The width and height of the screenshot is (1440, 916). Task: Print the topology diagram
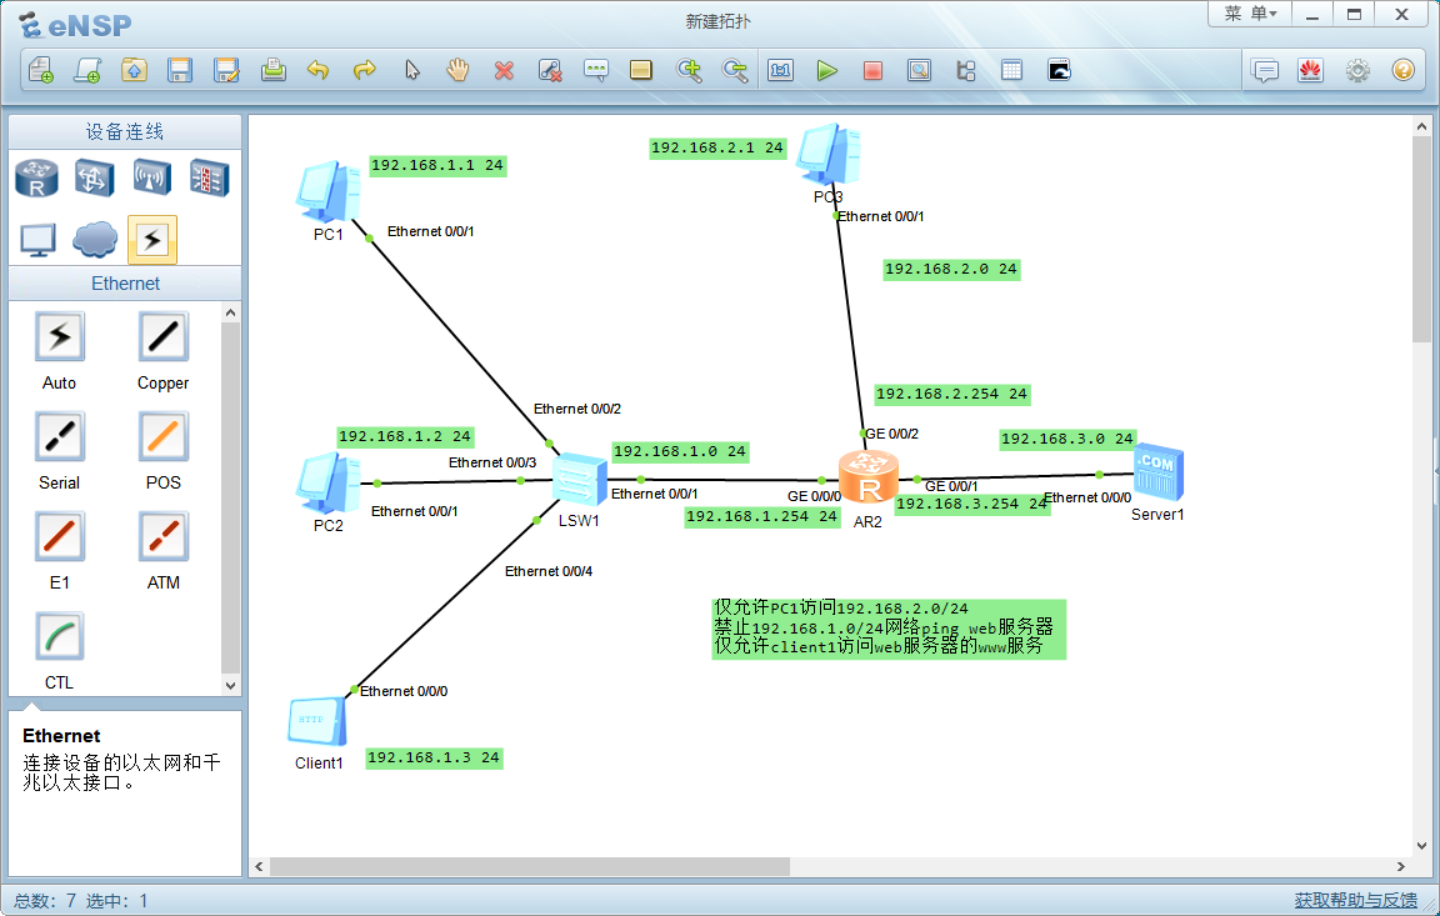(273, 70)
